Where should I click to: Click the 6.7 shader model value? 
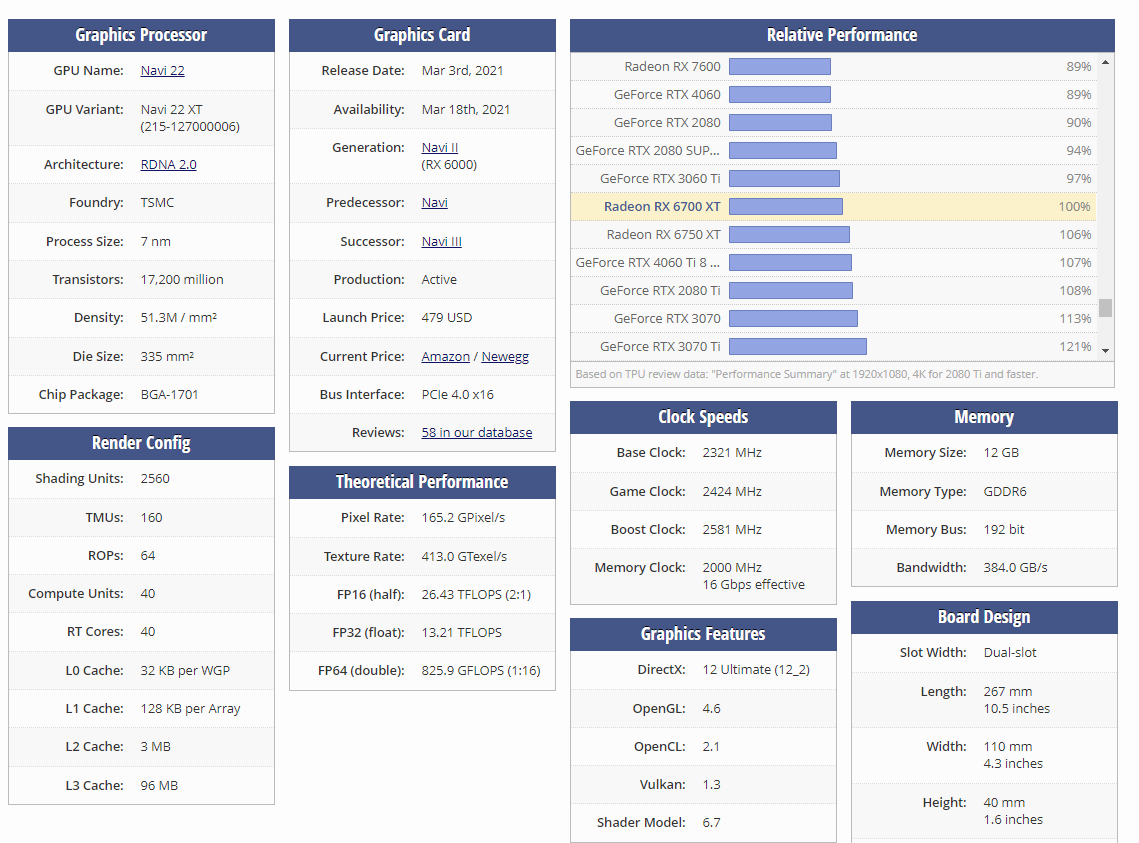click(711, 823)
